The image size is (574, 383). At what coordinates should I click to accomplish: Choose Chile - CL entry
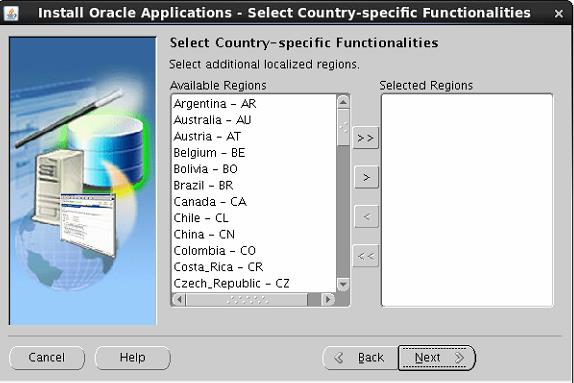254,218
